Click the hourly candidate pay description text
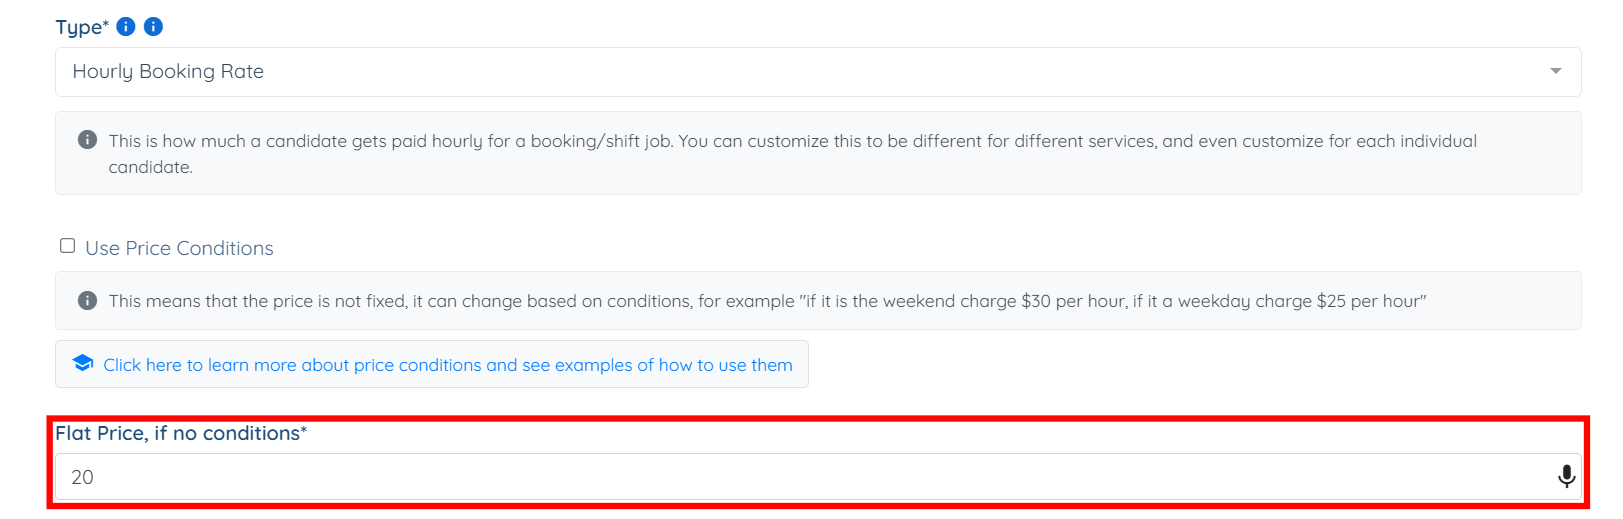1623x519 pixels. pyautogui.click(x=790, y=141)
